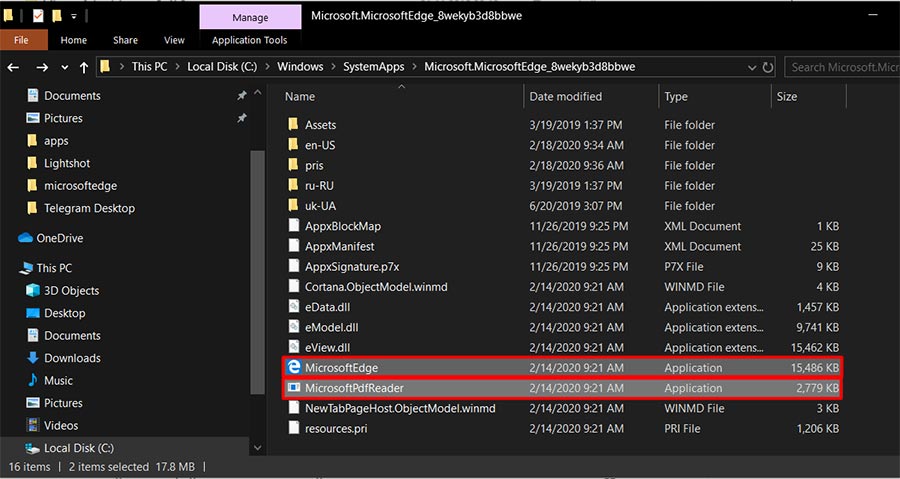
Task: Select the en-US folder icon
Action: pyautogui.click(x=293, y=145)
